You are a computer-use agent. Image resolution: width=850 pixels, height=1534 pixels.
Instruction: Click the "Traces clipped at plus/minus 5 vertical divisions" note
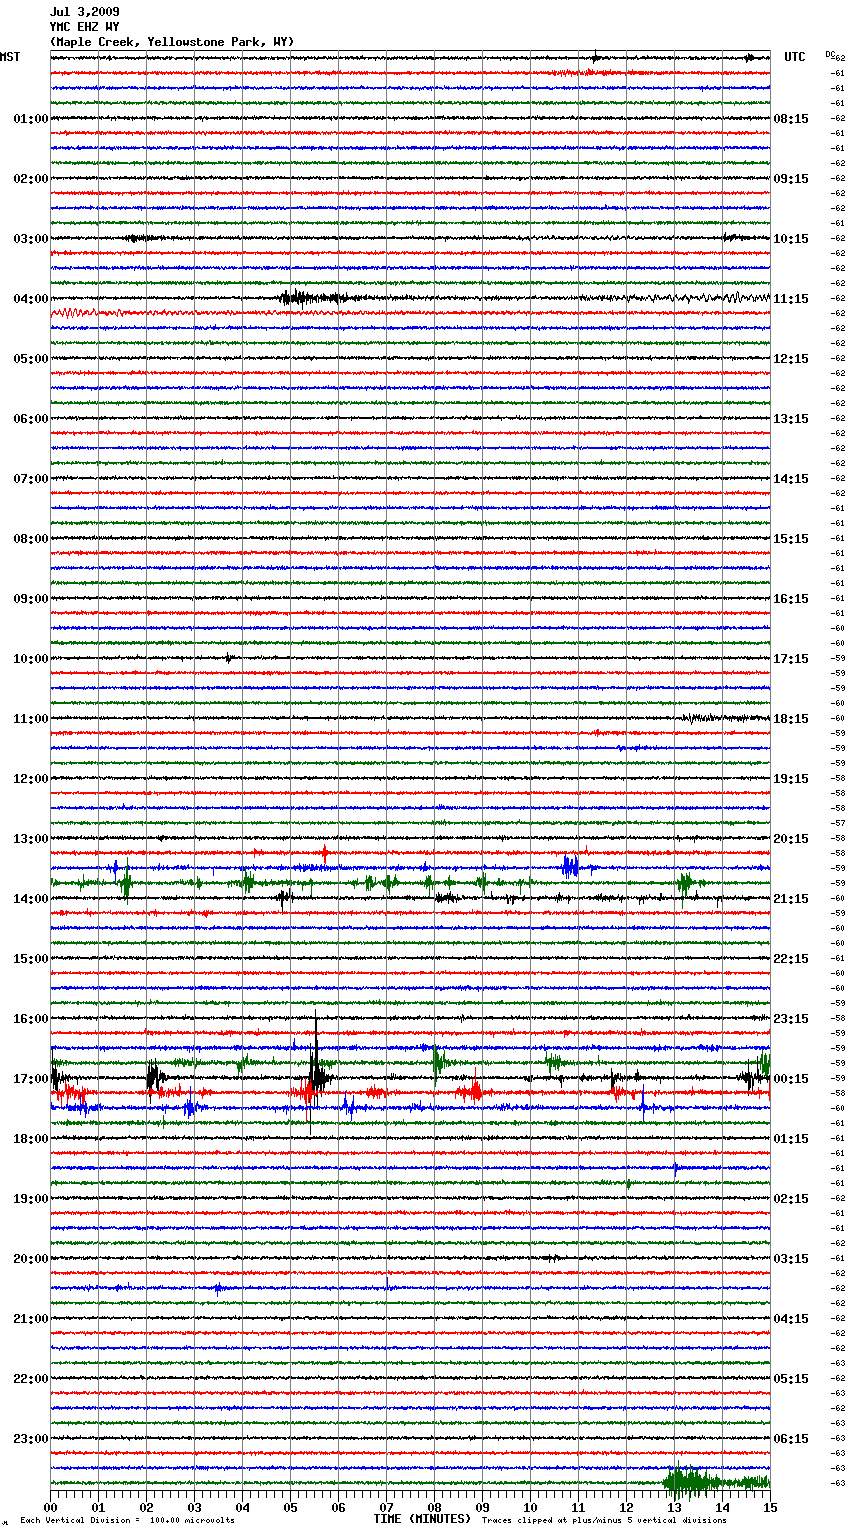pyautogui.click(x=604, y=1520)
